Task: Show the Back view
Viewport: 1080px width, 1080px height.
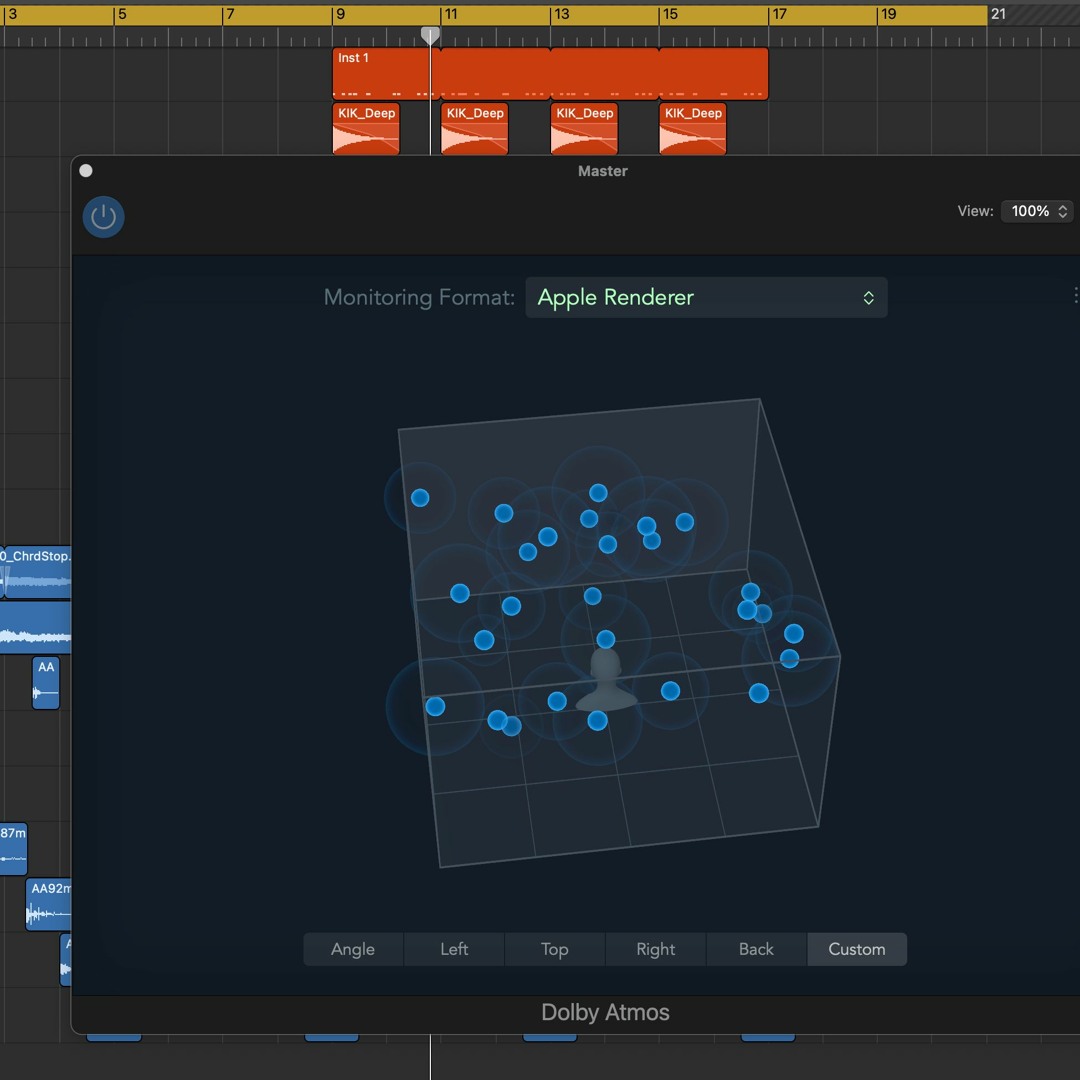Action: (756, 949)
